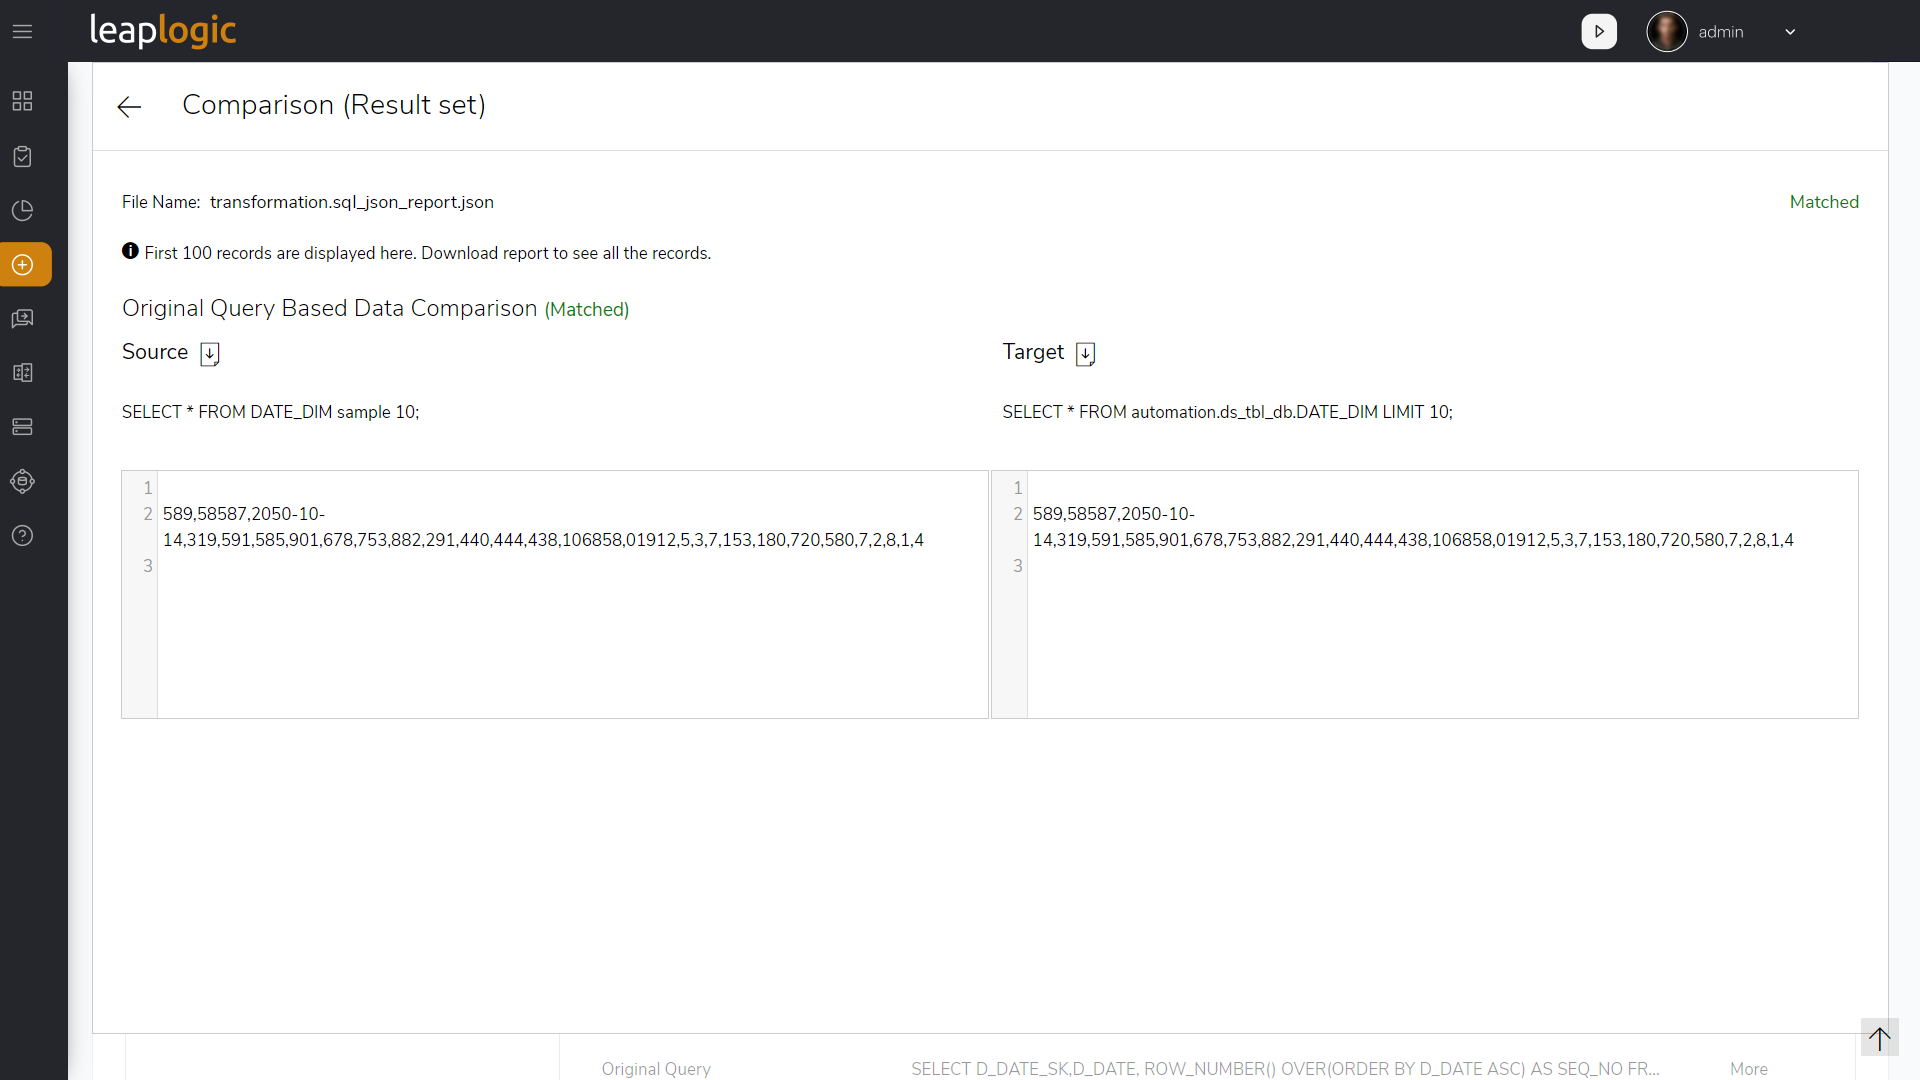Click More to expand the query text
This screenshot has width=1920, height=1080.
pos(1748,1068)
